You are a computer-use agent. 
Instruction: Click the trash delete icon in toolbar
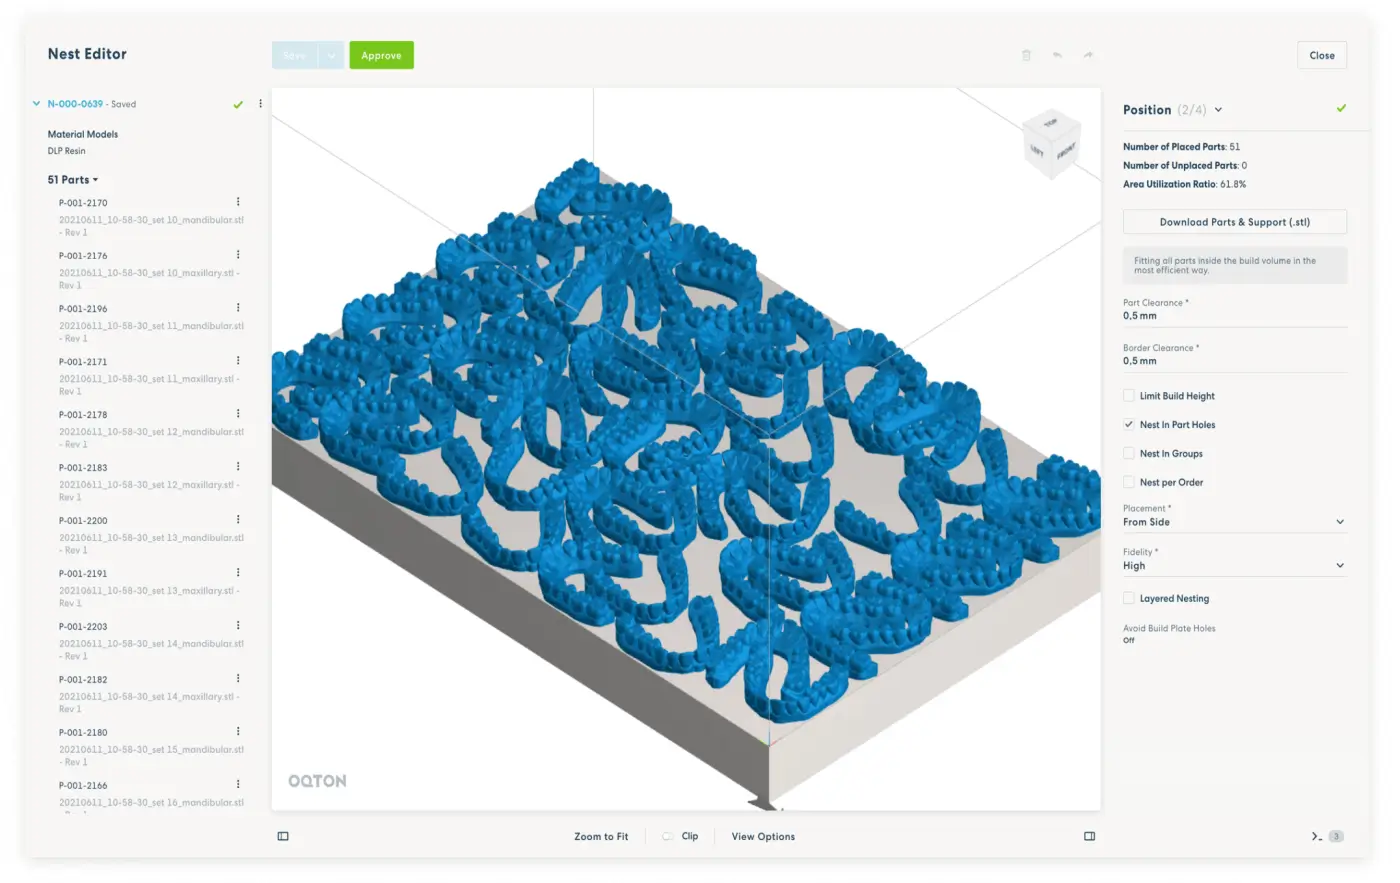point(1026,55)
